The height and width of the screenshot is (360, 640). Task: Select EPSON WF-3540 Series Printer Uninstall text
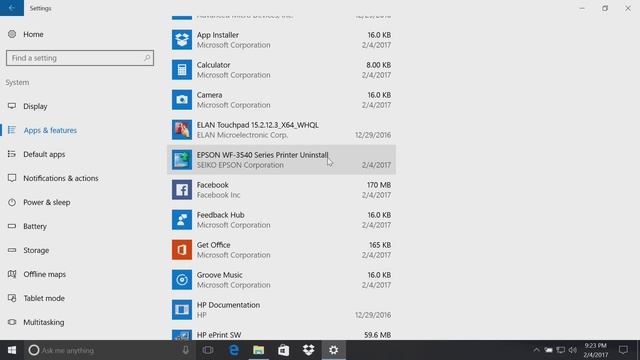pyautogui.click(x=262, y=155)
